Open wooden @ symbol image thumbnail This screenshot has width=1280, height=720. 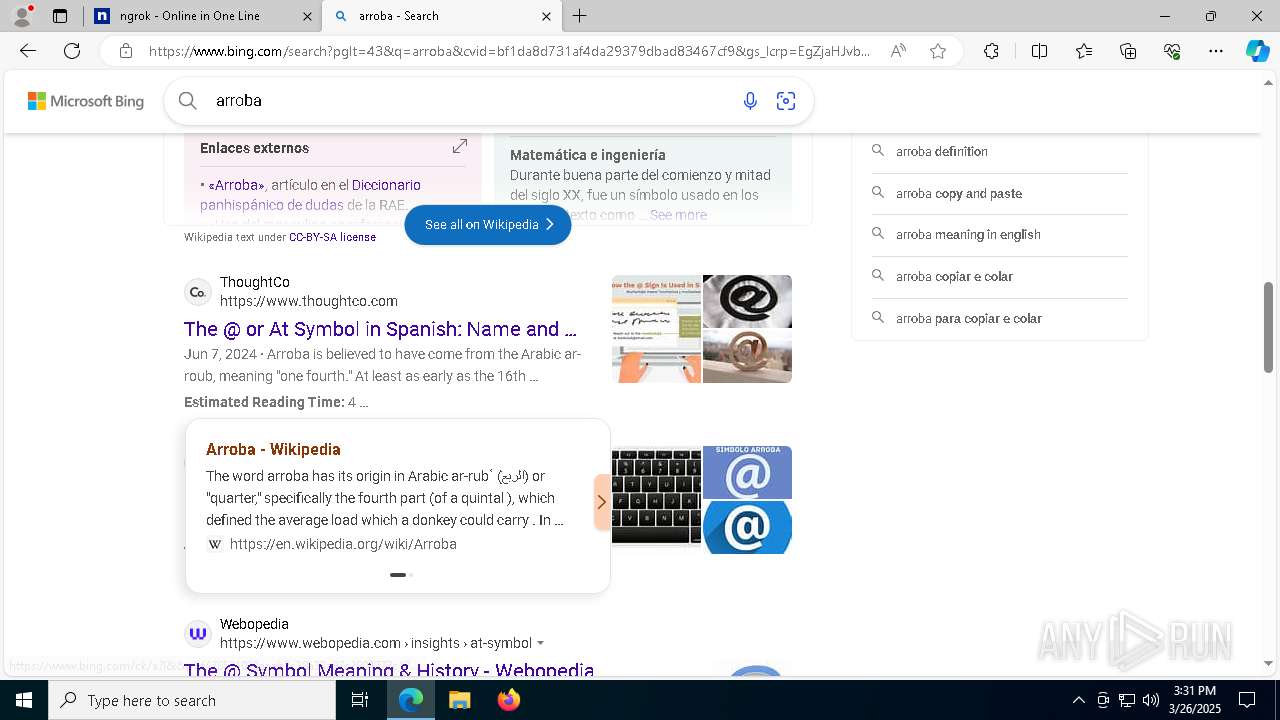tap(747, 357)
